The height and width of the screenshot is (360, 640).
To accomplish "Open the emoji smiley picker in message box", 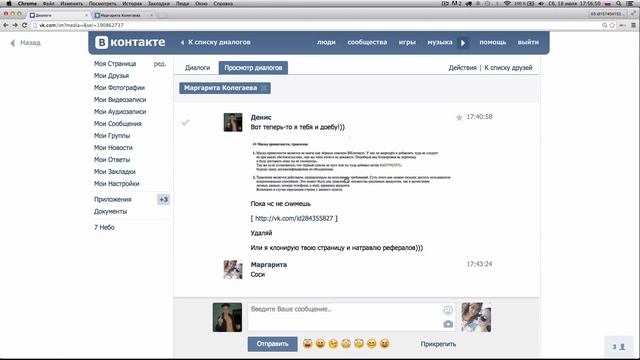I will tap(448, 310).
